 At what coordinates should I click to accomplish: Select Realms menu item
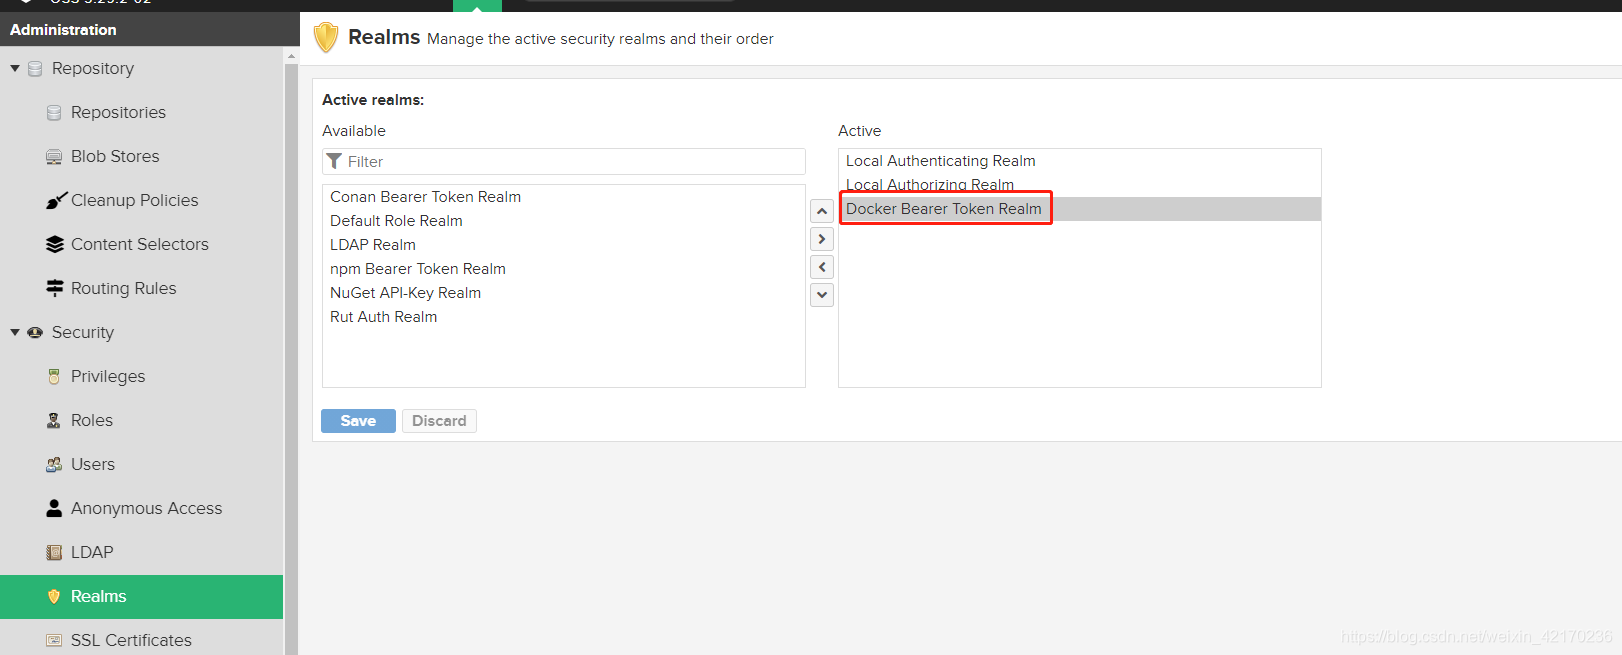(142, 596)
